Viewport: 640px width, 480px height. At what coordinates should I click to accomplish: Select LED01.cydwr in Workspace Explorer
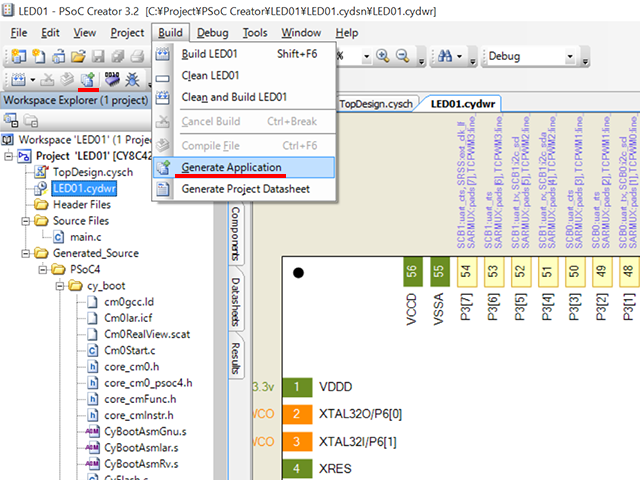point(84,189)
